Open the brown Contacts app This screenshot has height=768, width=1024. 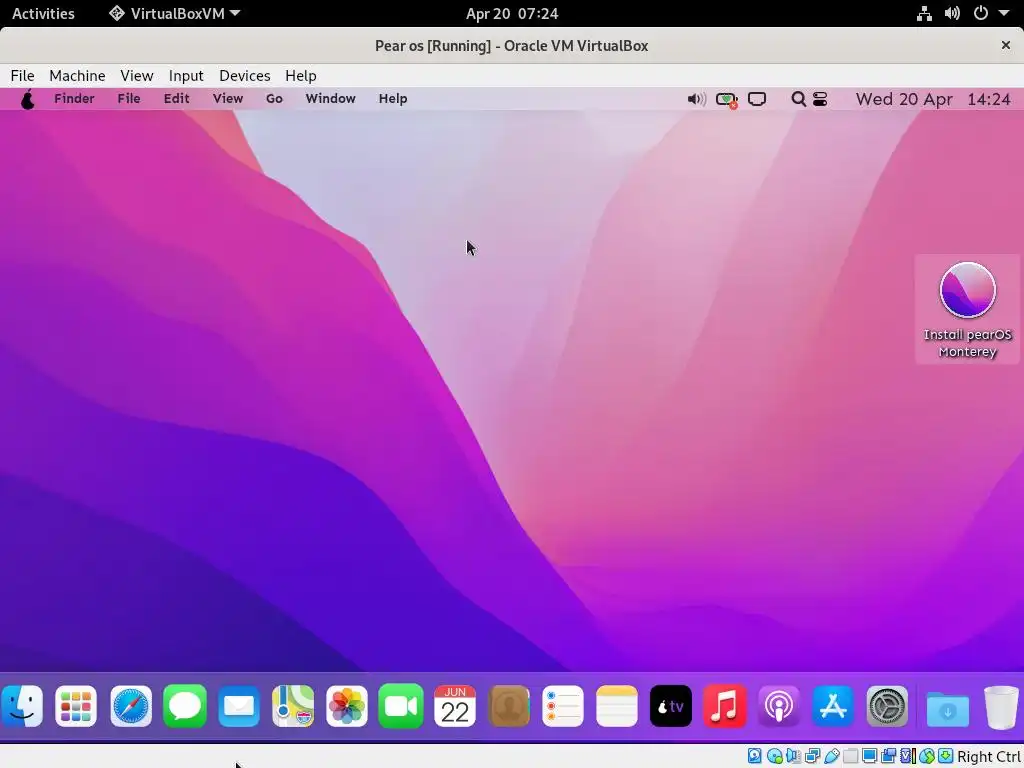[509, 706]
